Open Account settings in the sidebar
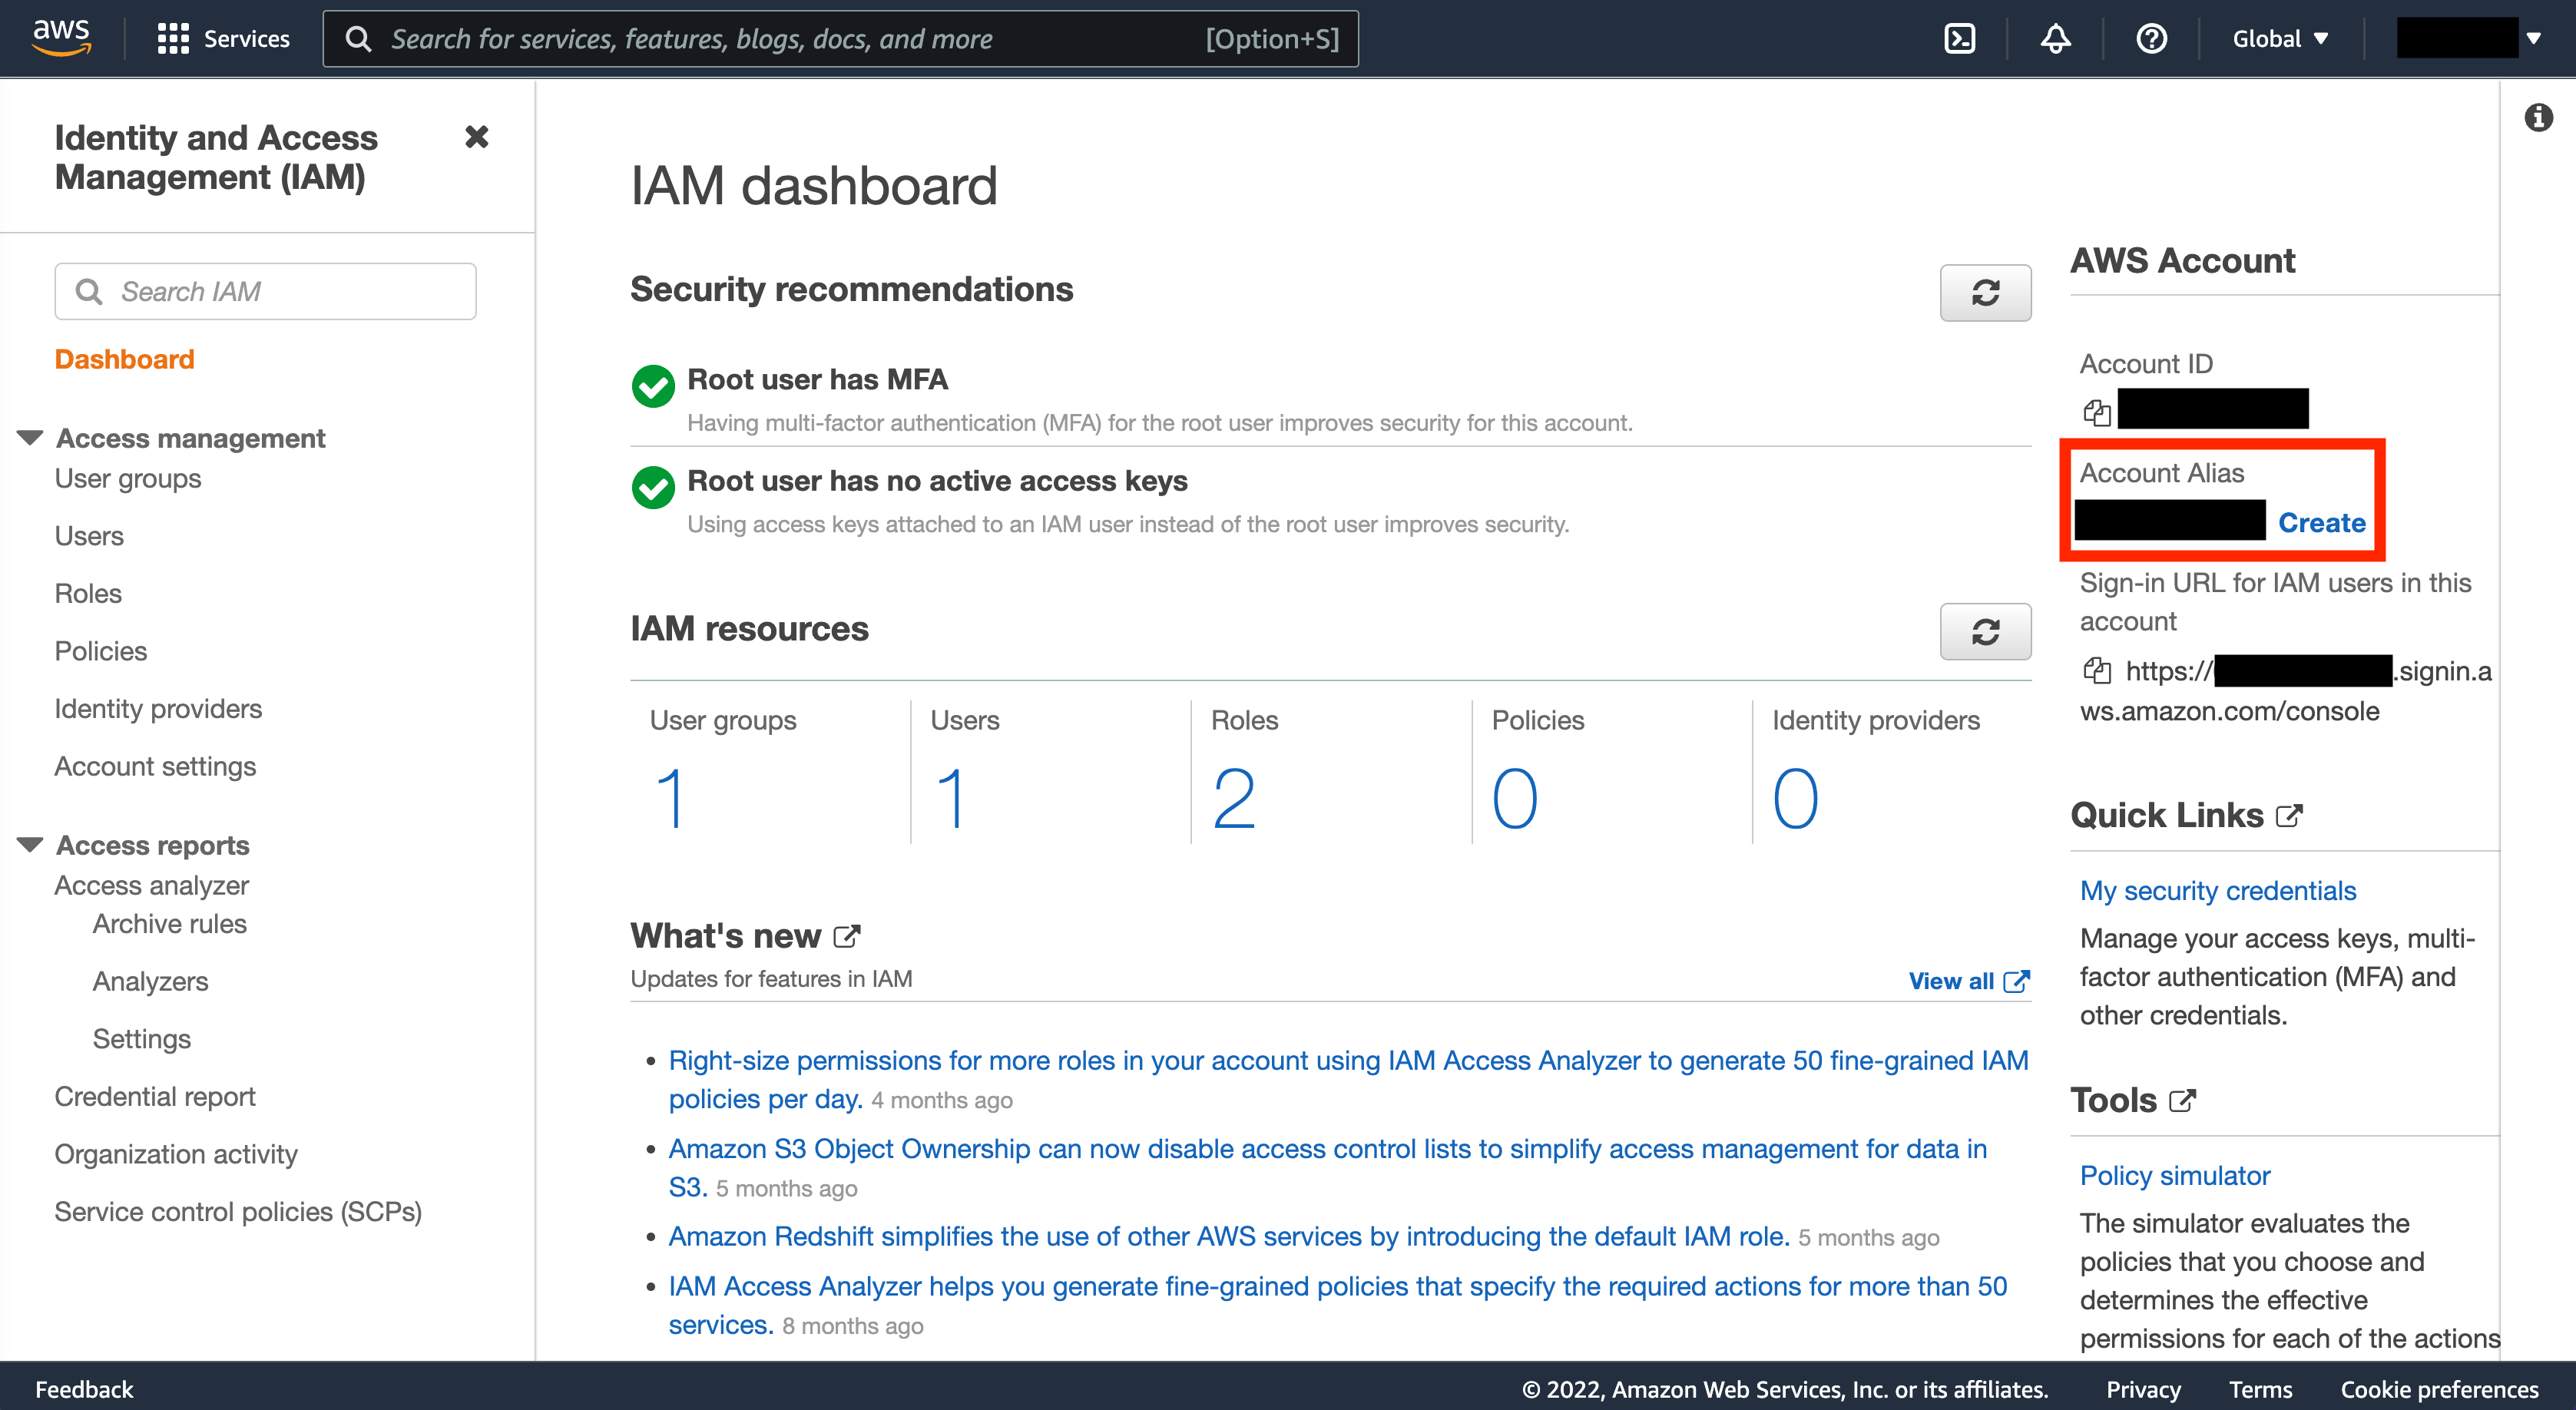 click(x=155, y=766)
